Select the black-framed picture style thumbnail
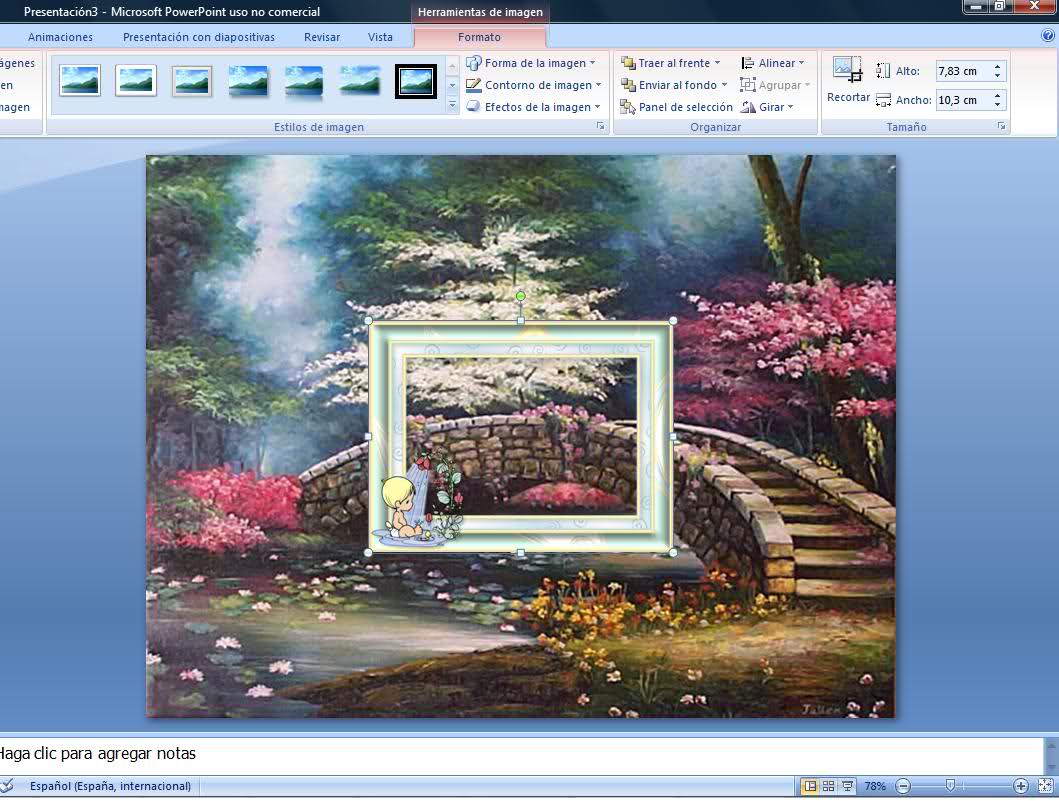The height and width of the screenshot is (801, 1059). [x=415, y=81]
